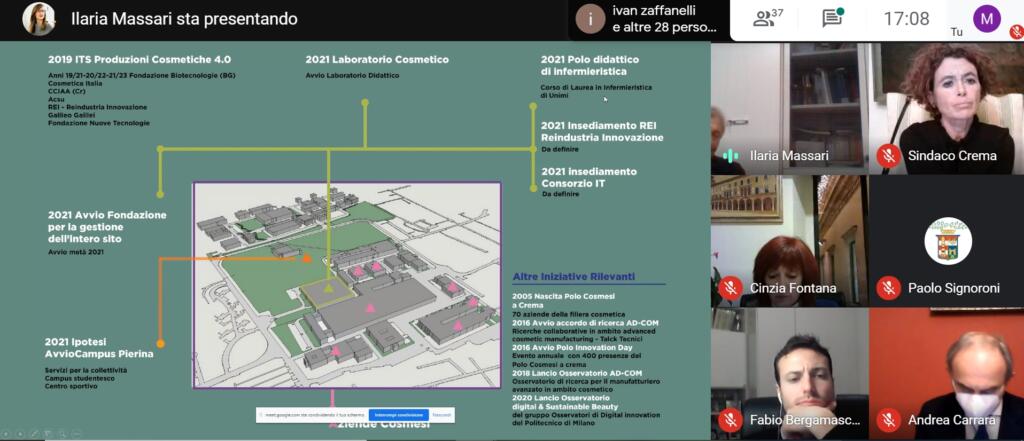
Task: Select Fabio Bergamaschi's video tile
Action: (x=789, y=373)
